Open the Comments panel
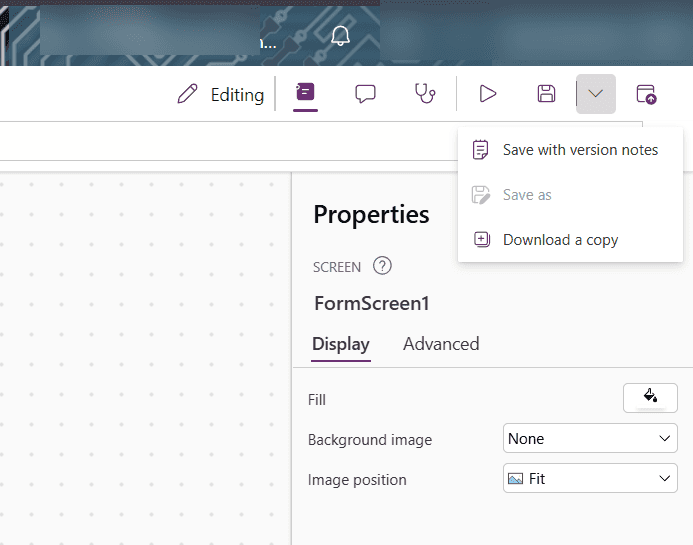This screenshot has height=545, width=693. tap(366, 94)
